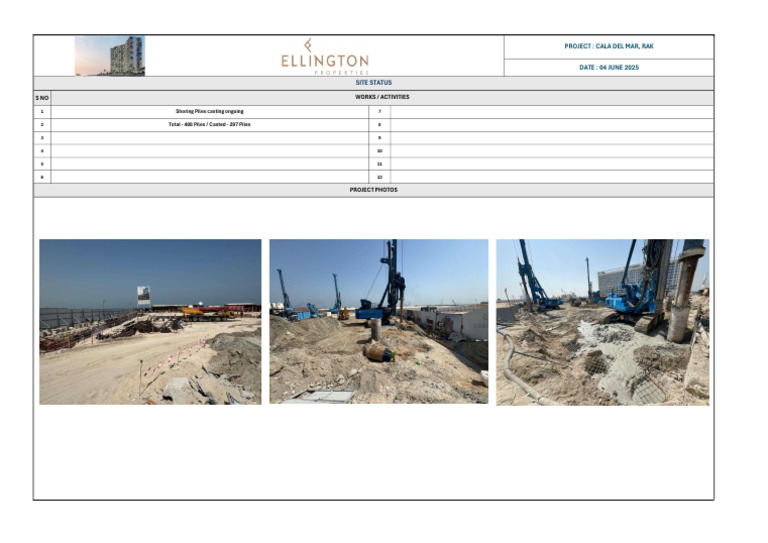This screenshot has width=768, height=543.
Task: Click the building render thumbnail in header
Action: (110, 56)
